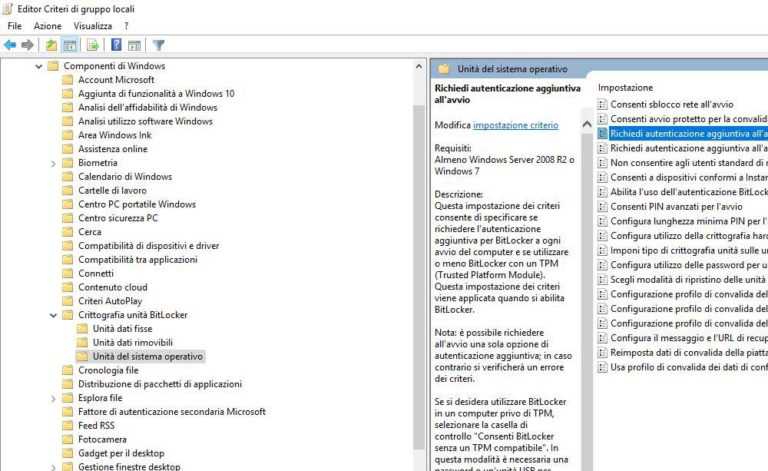The image size is (768, 471).
Task: Select Analisi utilizzo software Windows folder
Action: pyautogui.click(x=145, y=121)
